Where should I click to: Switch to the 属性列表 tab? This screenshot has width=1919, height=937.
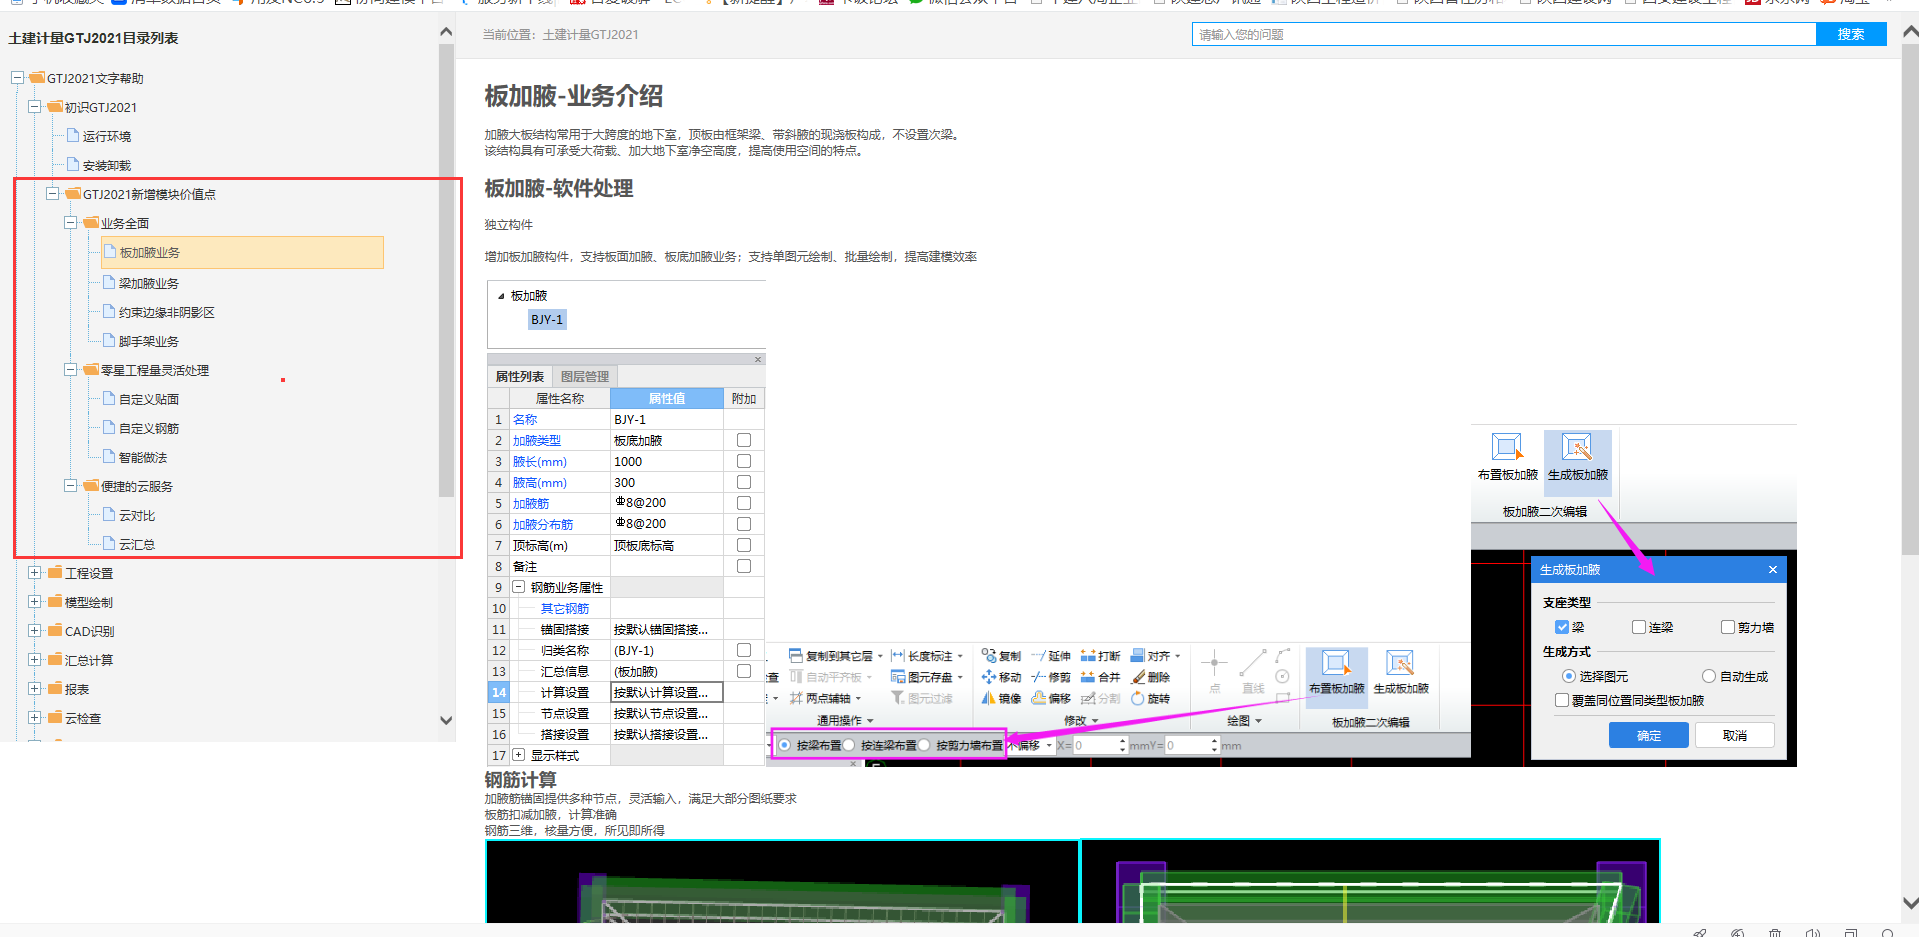pos(520,376)
